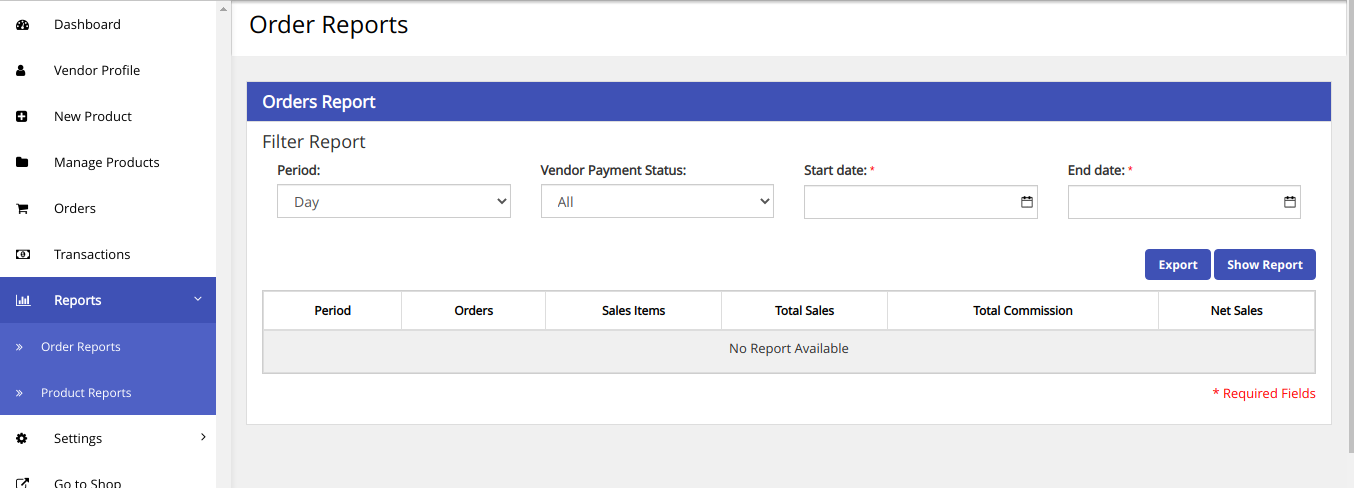Click the Manage Products folder icon
The width and height of the screenshot is (1354, 488).
[22, 163]
